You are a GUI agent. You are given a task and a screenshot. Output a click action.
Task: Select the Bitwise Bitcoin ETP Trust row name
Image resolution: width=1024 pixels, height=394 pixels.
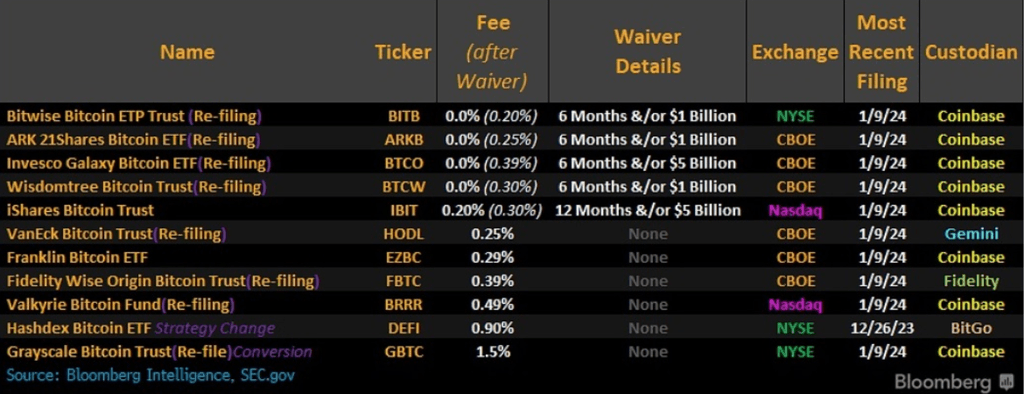[x=134, y=116]
